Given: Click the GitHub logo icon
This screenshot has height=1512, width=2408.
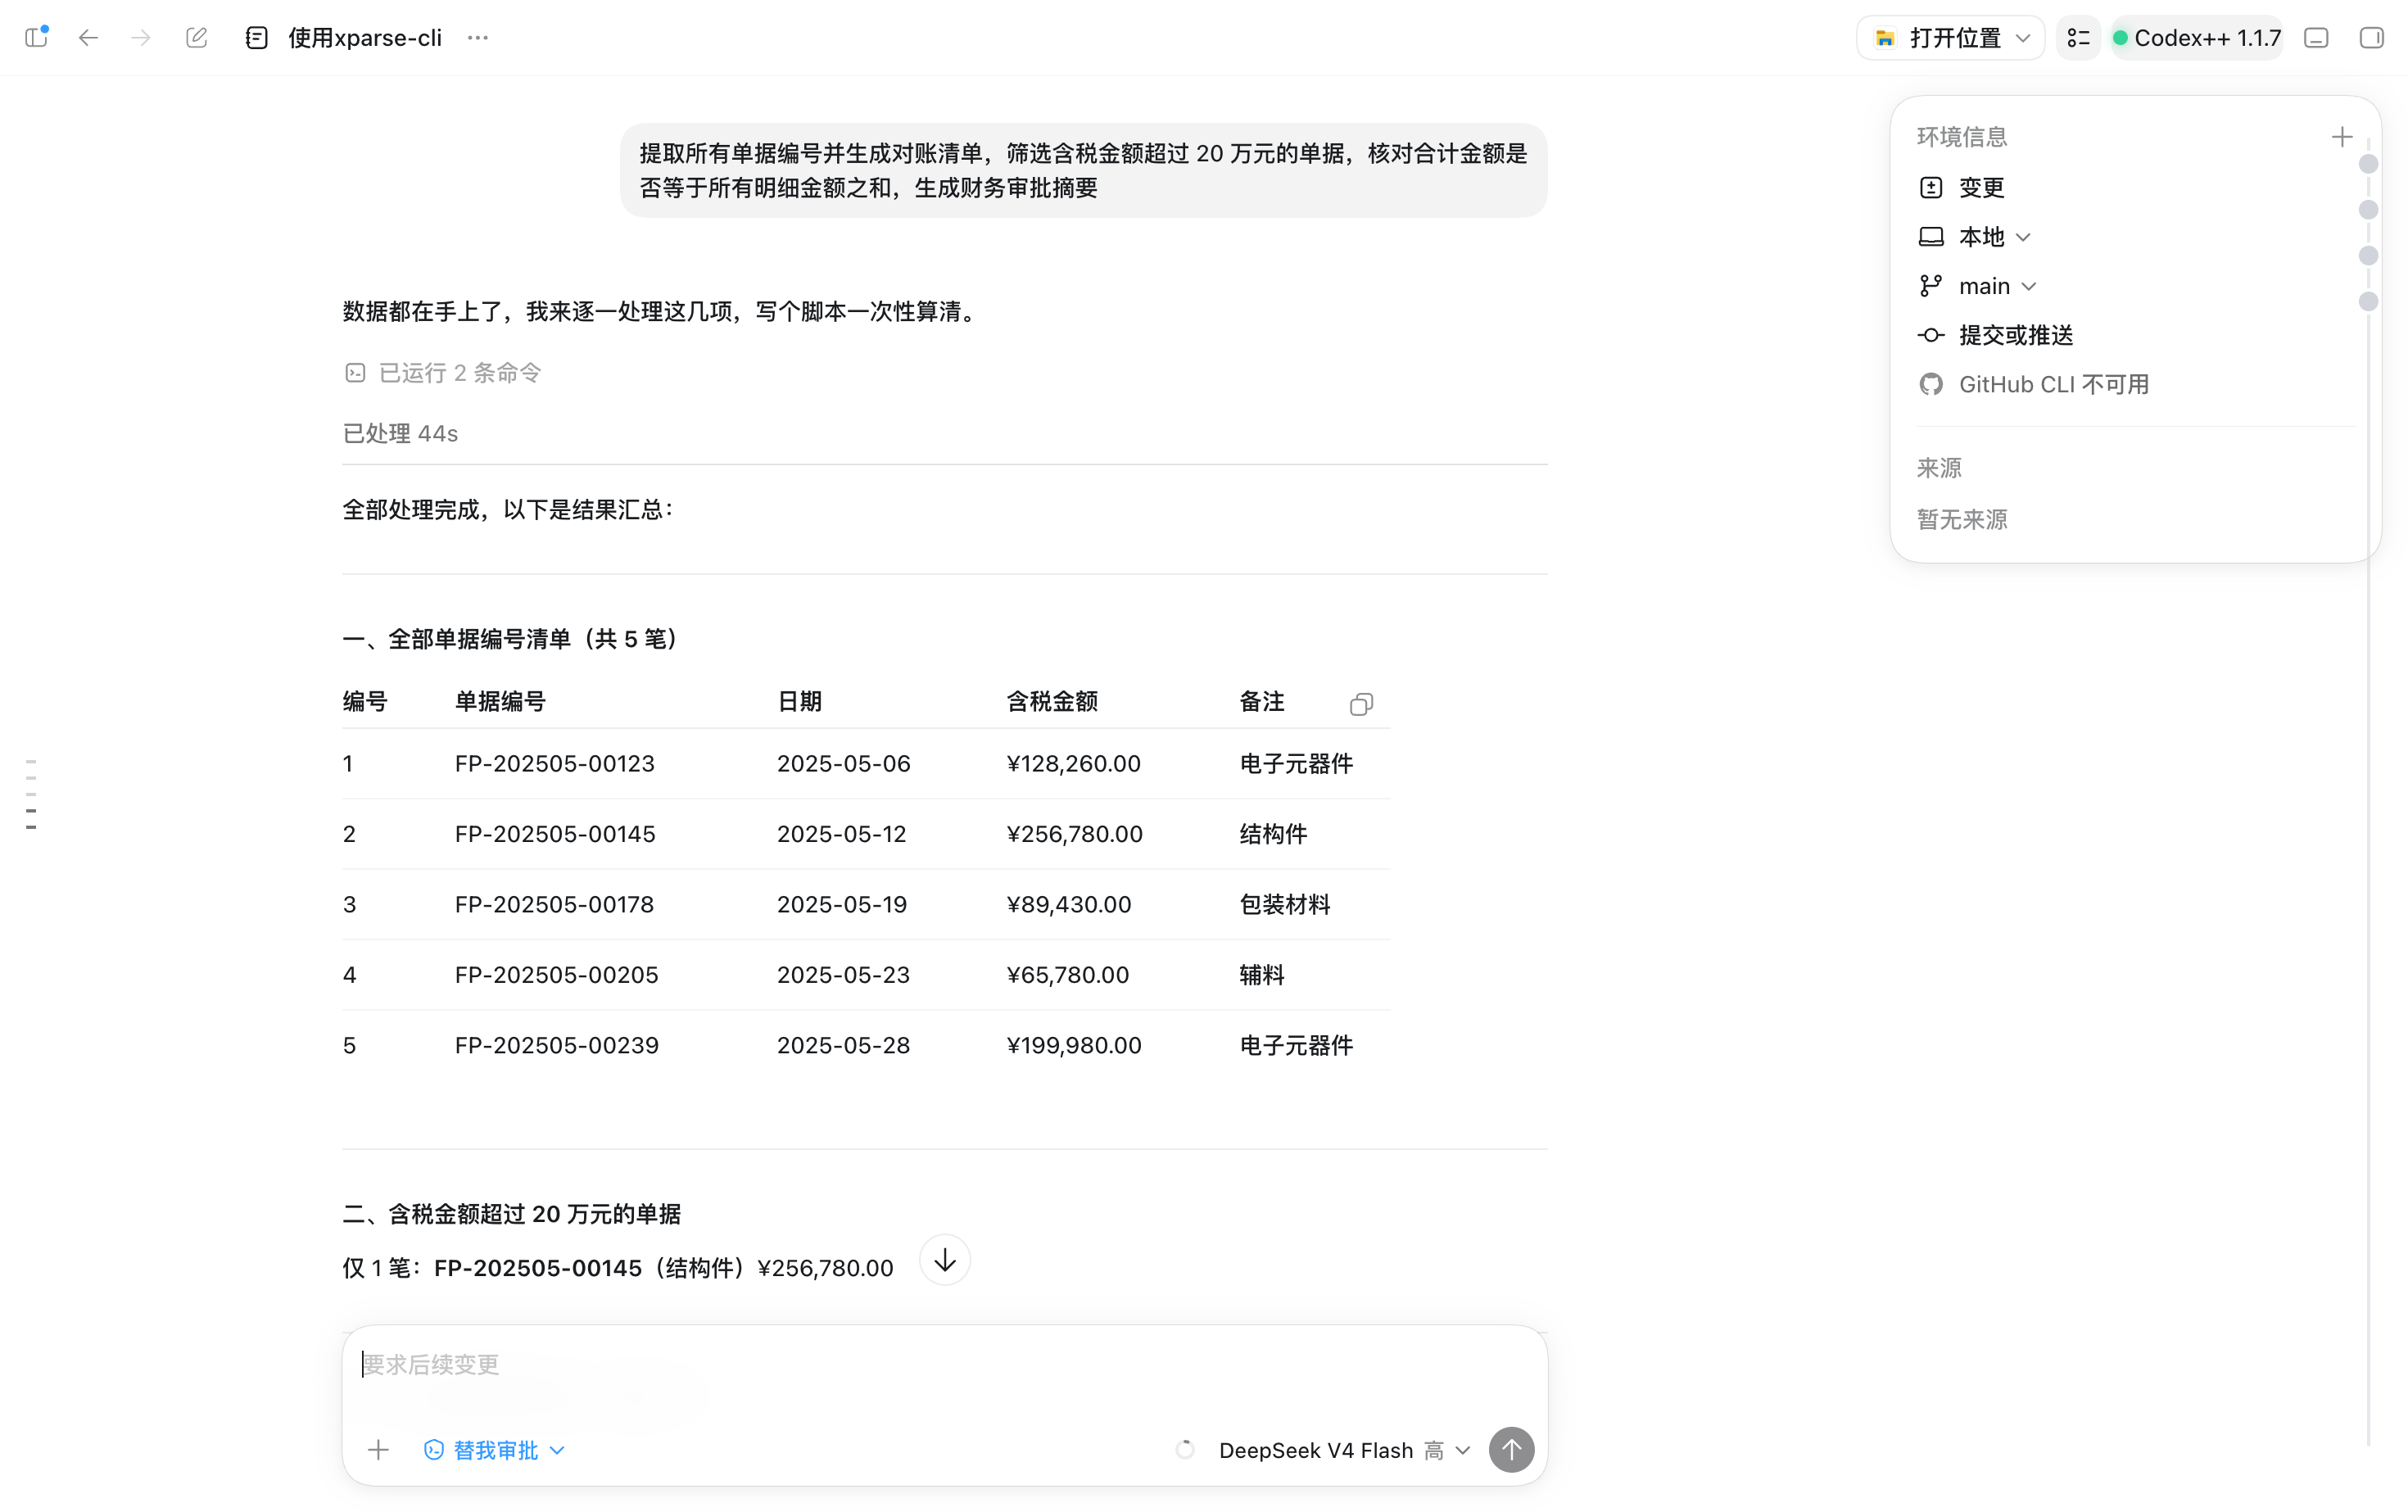Looking at the screenshot, I should pos(1931,384).
